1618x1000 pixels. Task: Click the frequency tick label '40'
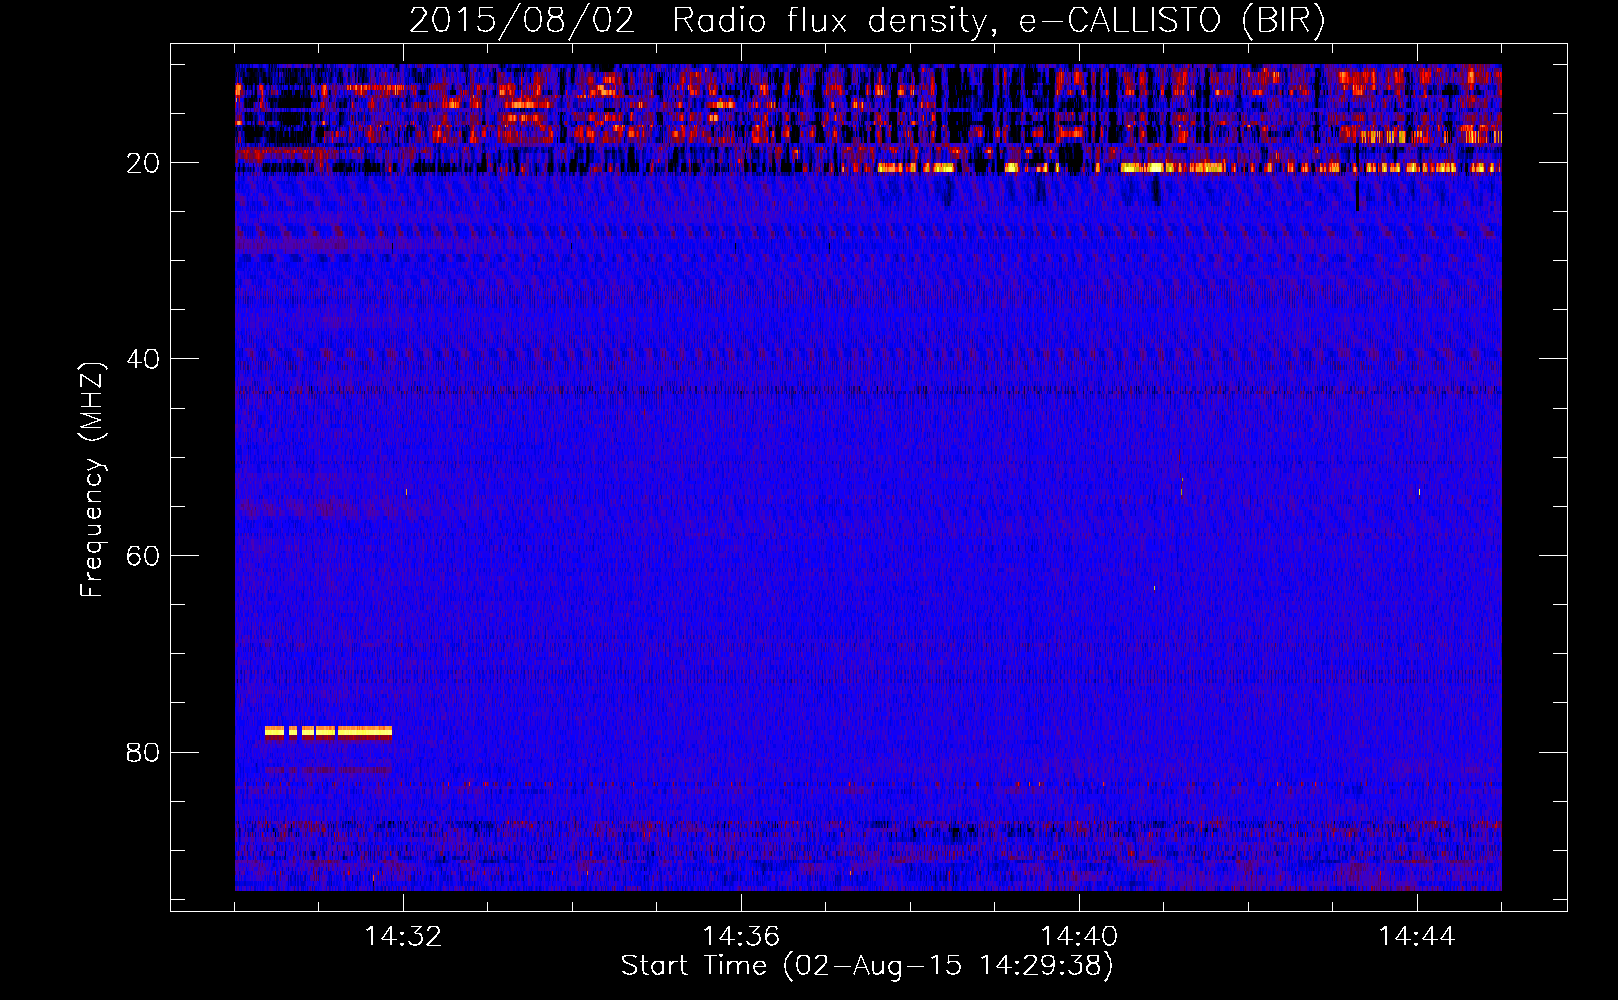[143, 359]
